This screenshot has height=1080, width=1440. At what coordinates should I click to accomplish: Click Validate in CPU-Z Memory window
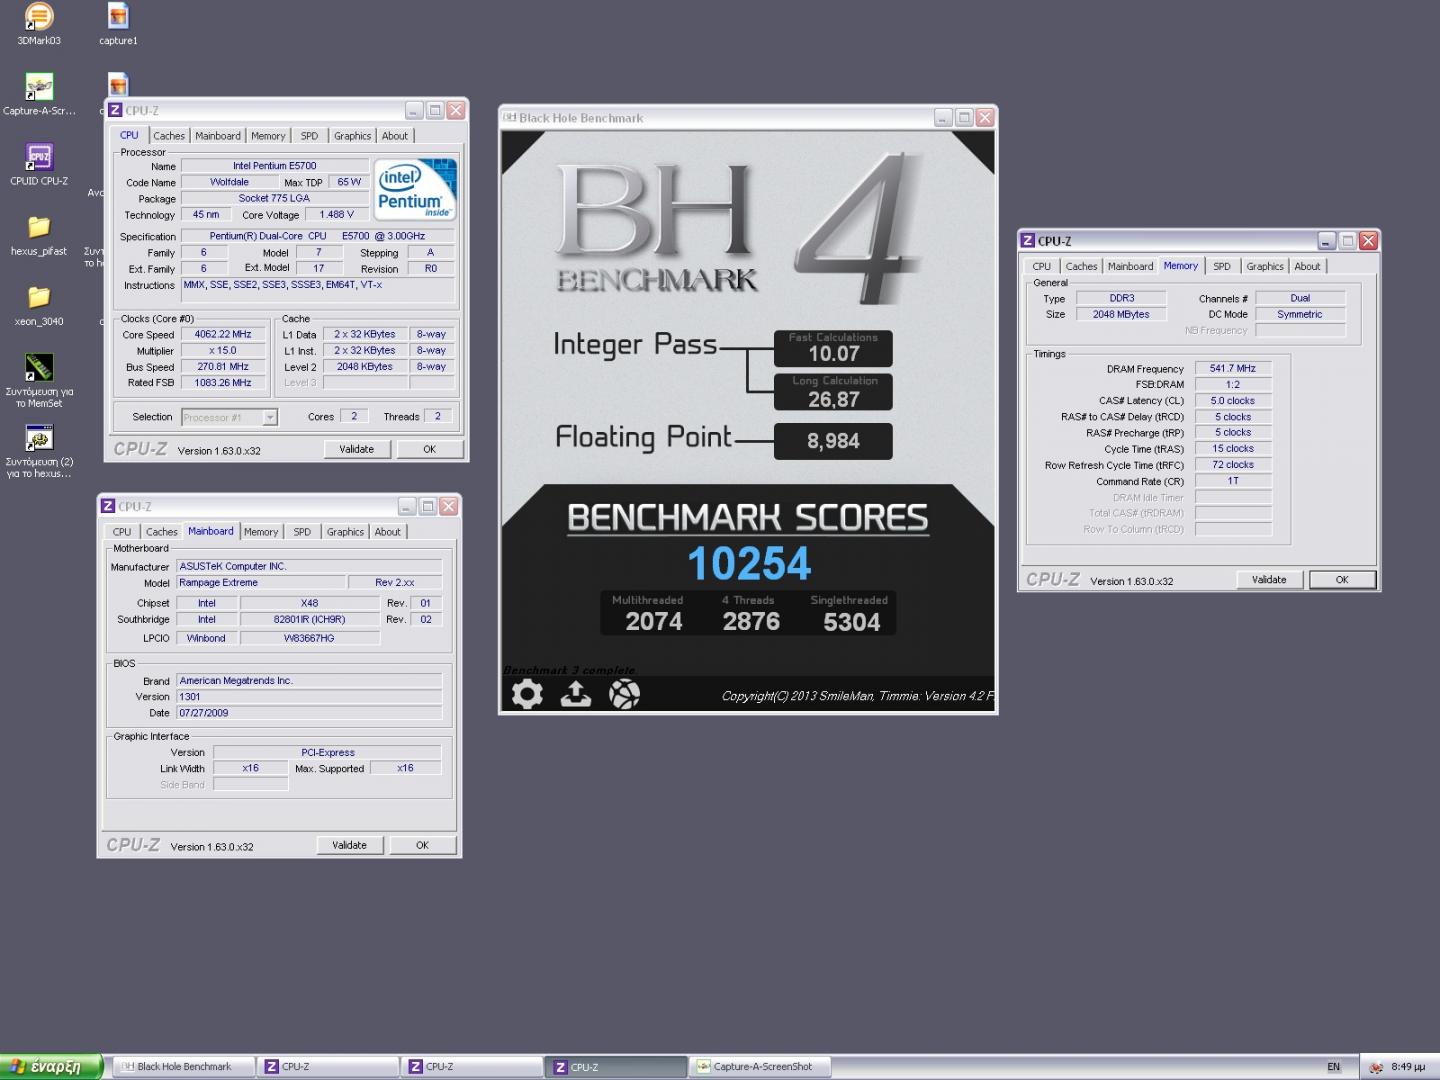[1270, 580]
